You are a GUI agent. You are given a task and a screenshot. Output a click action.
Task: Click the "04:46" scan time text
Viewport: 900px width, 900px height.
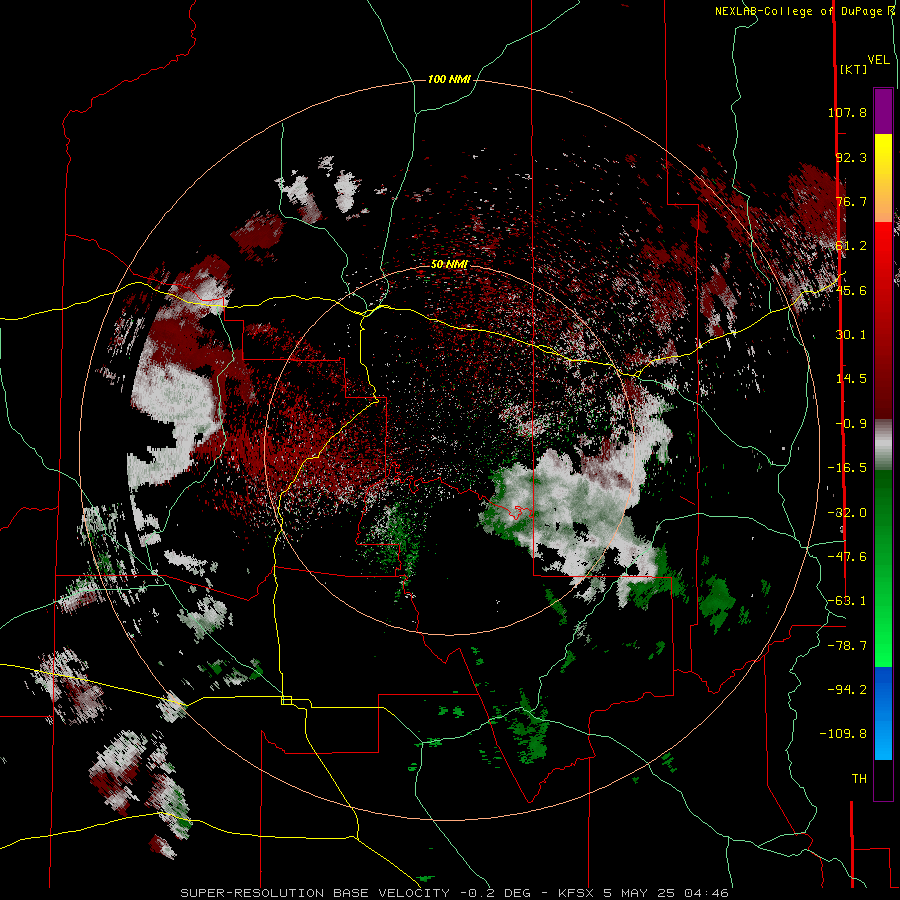click(x=709, y=893)
